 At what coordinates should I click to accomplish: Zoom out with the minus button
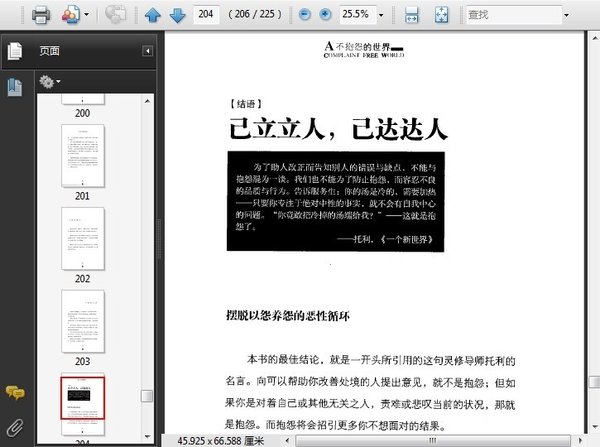click(x=305, y=15)
